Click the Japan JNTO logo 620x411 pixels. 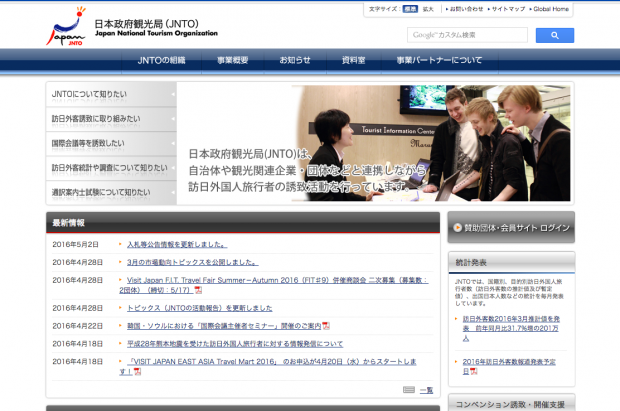point(64,27)
